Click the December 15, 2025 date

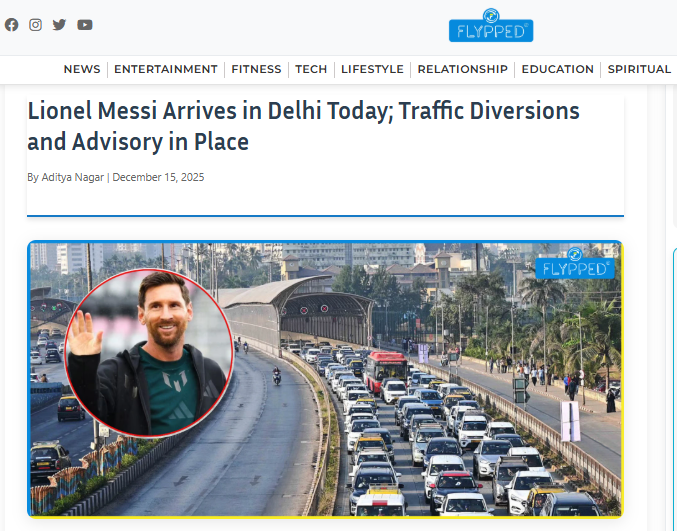[158, 177]
